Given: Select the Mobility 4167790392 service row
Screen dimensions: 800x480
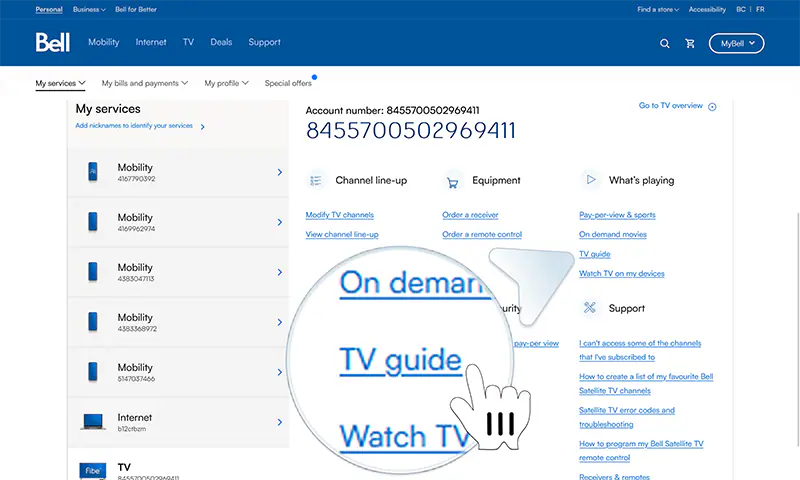Looking at the screenshot, I should pos(178,172).
